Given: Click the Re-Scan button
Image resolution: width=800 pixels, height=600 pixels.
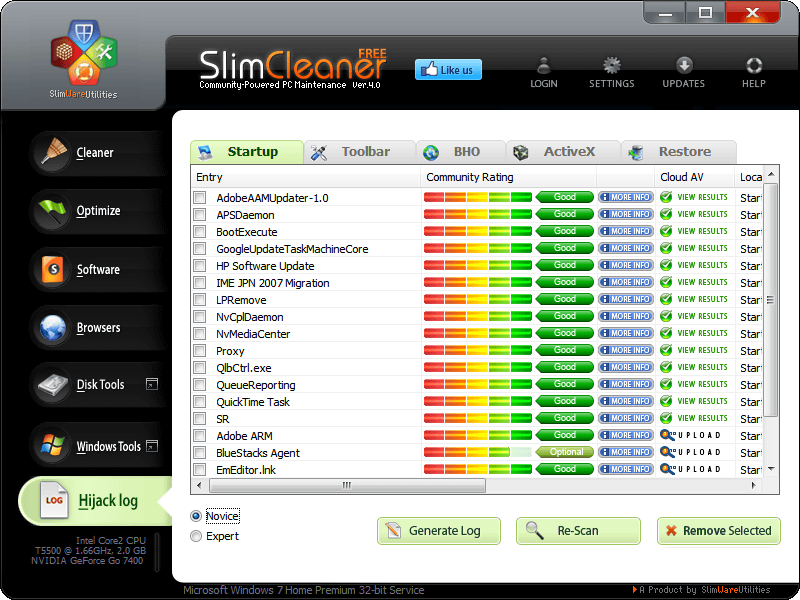Looking at the screenshot, I should [x=578, y=531].
